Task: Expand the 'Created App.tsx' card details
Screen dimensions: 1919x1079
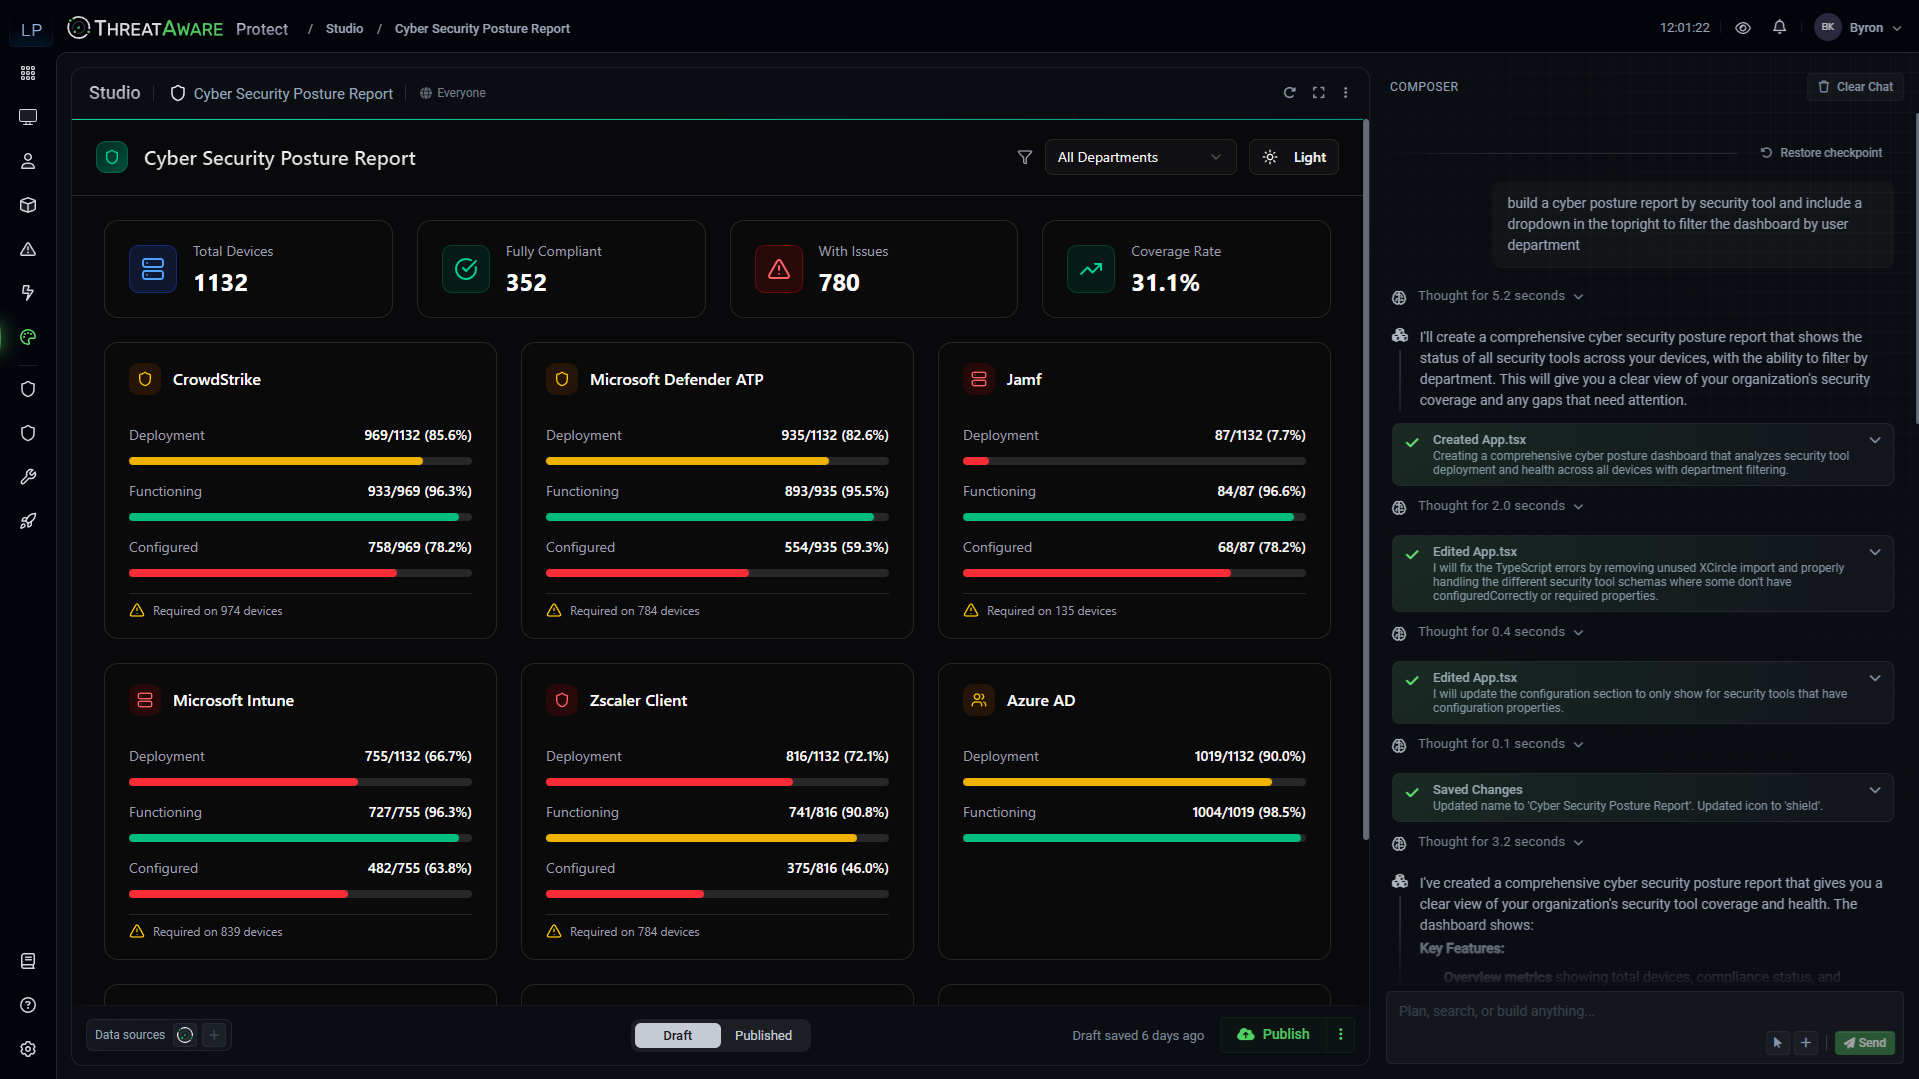Action: 1875,439
